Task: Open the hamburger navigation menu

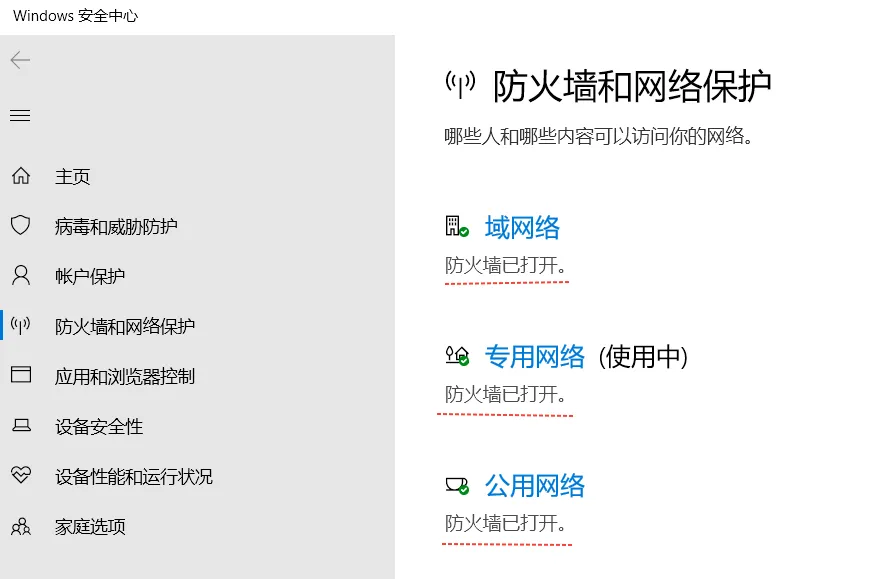Action: click(x=20, y=116)
